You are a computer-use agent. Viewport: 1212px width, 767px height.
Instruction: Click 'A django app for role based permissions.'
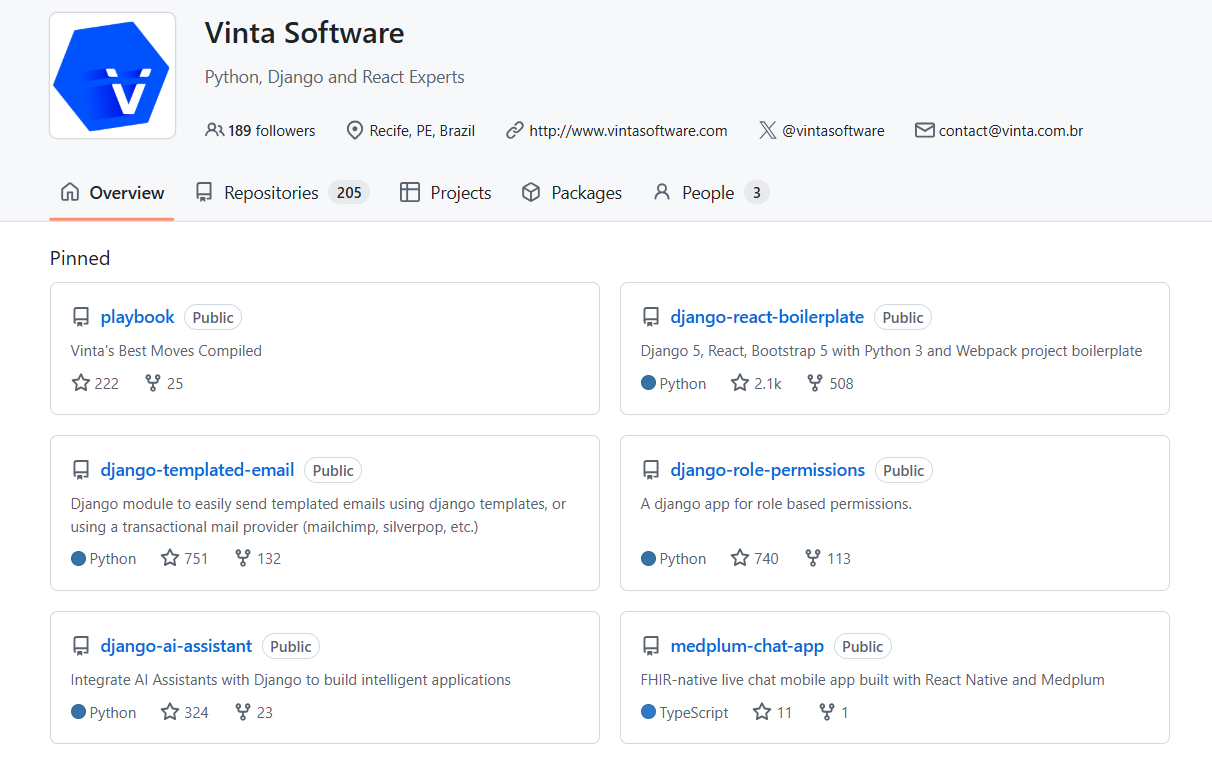(x=776, y=504)
